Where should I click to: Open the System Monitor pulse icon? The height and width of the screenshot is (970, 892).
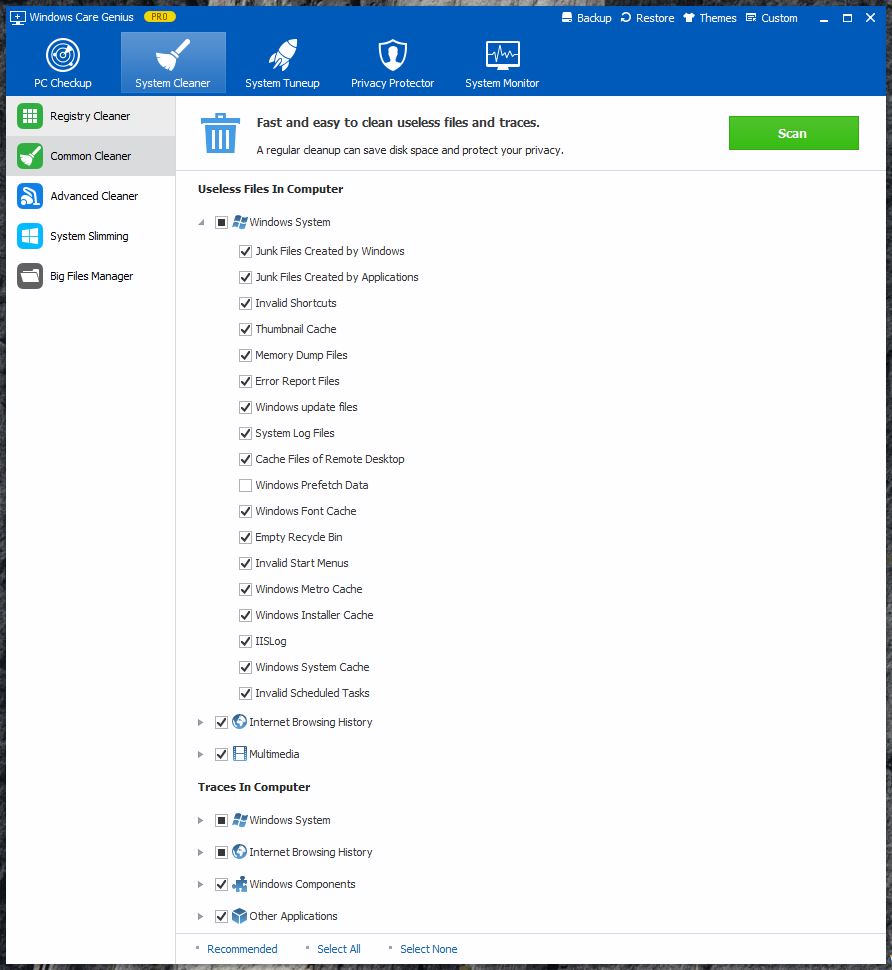click(x=502, y=54)
